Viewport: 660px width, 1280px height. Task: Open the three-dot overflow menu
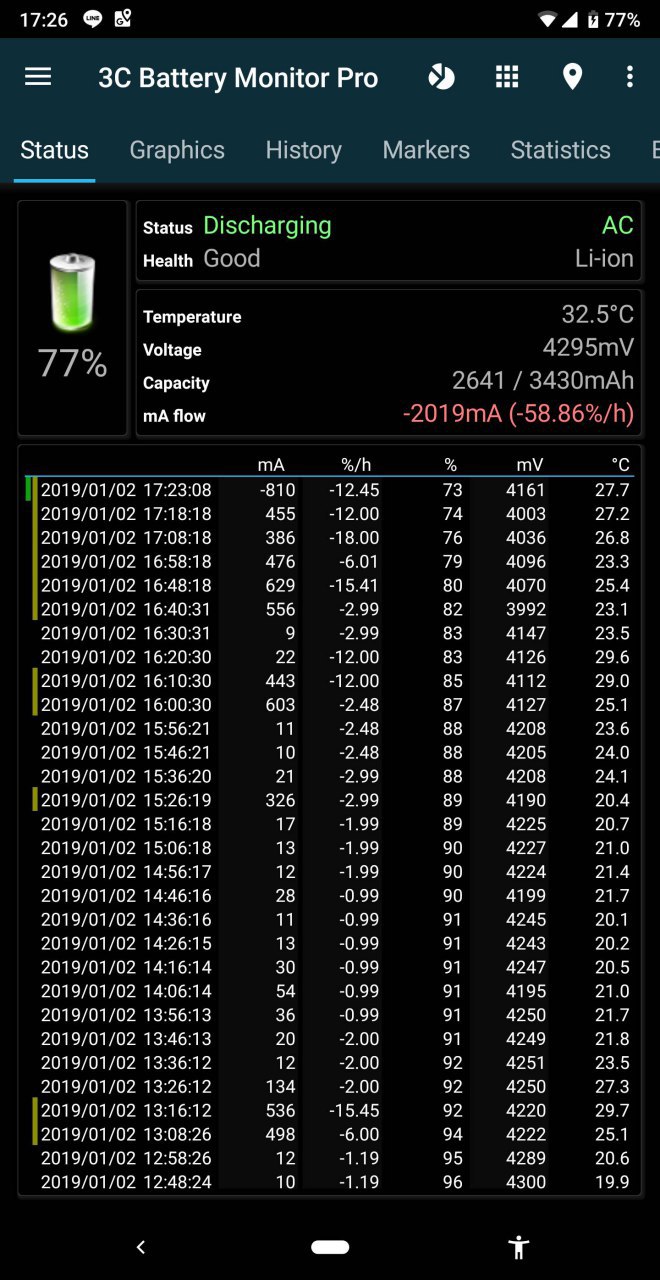[629, 77]
